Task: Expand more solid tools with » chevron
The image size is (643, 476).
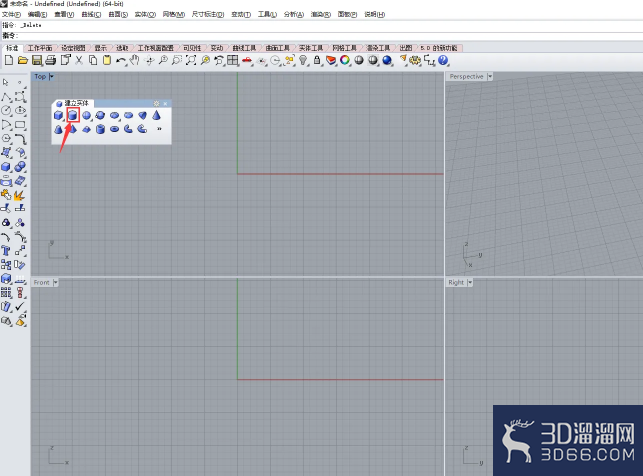Action: click(159, 129)
